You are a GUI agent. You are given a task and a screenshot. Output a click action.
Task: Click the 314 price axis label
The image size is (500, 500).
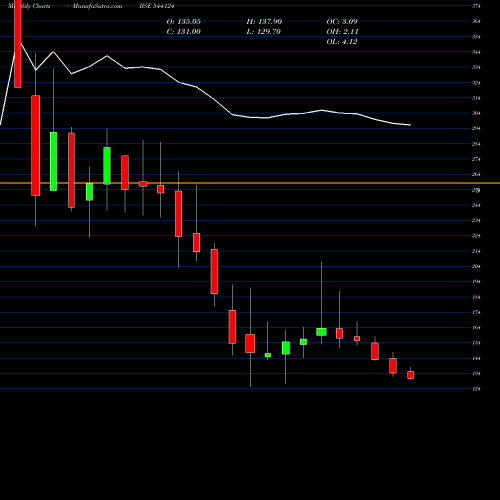[x=476, y=98]
